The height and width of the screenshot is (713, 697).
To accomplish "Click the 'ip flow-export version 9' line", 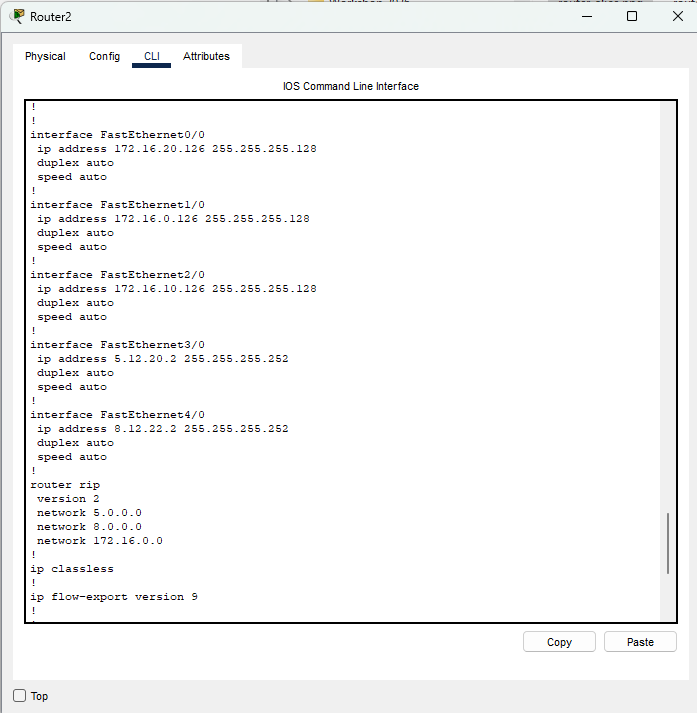I will pos(114,597).
